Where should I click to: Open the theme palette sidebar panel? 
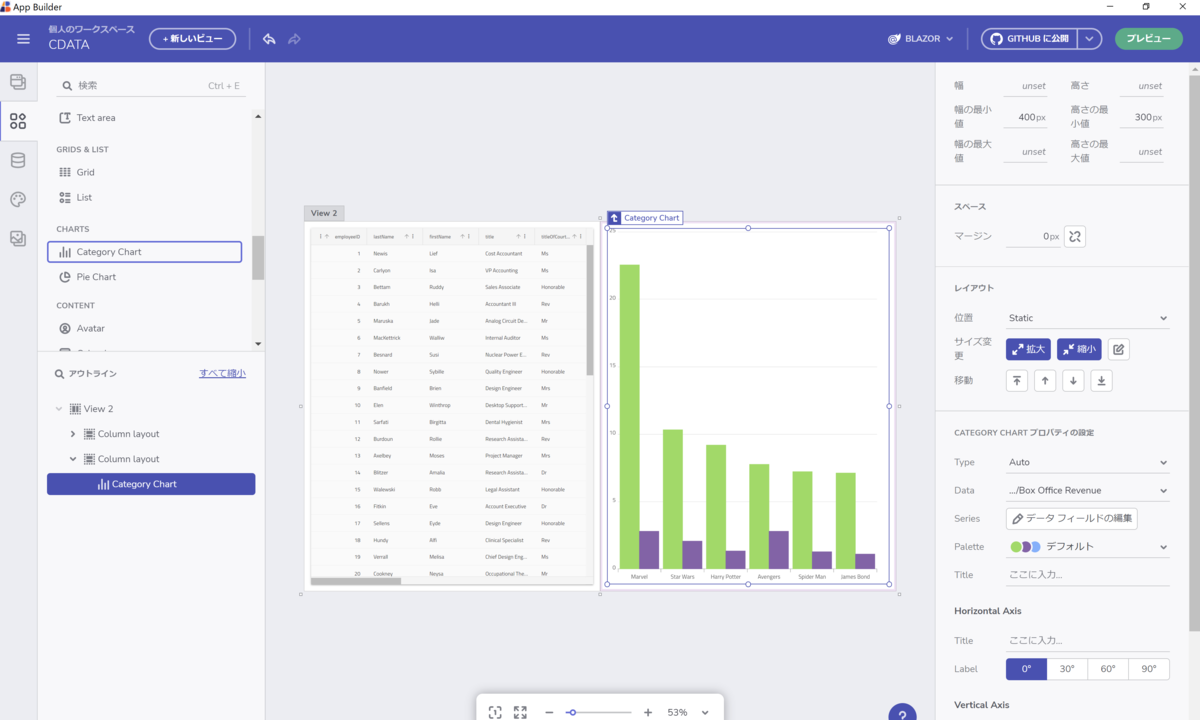pyautogui.click(x=18, y=199)
